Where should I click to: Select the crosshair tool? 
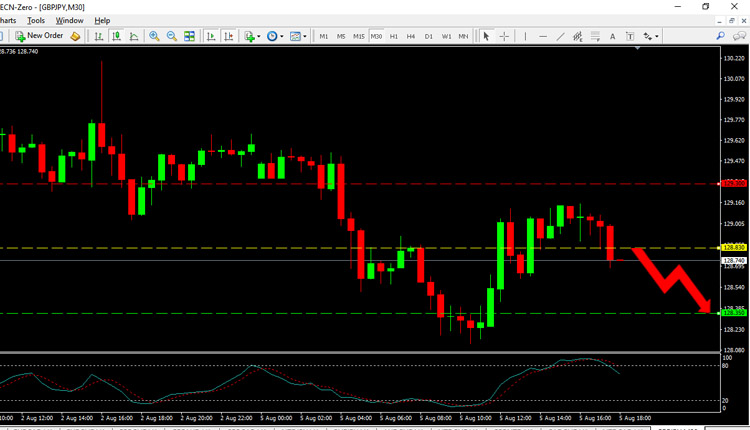[x=504, y=36]
